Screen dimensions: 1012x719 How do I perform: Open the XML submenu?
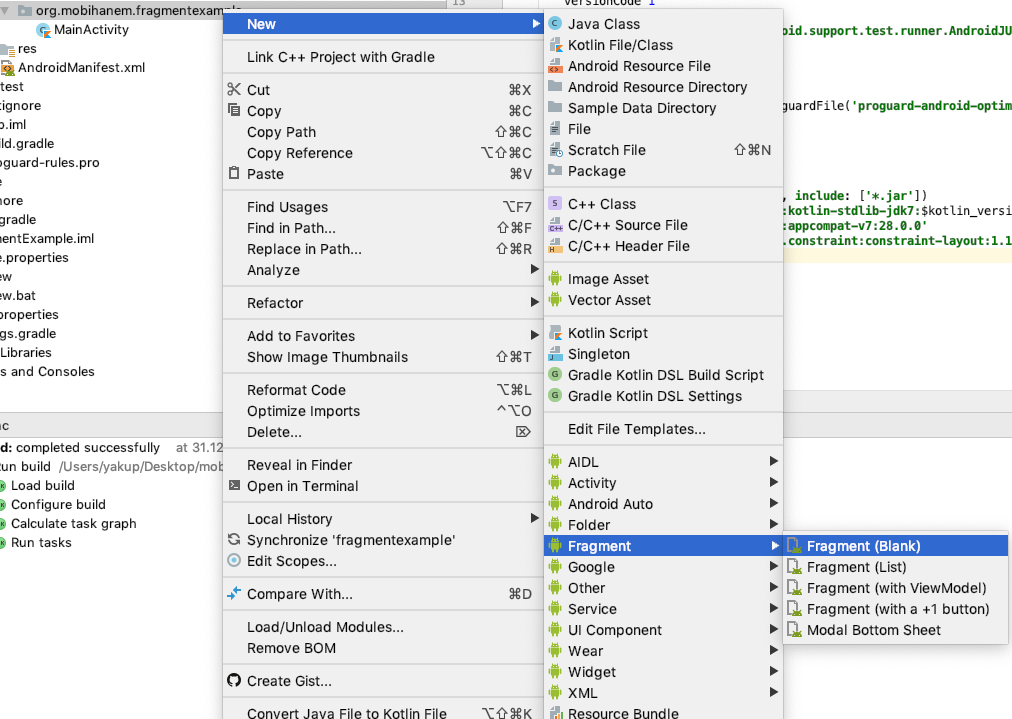point(663,693)
